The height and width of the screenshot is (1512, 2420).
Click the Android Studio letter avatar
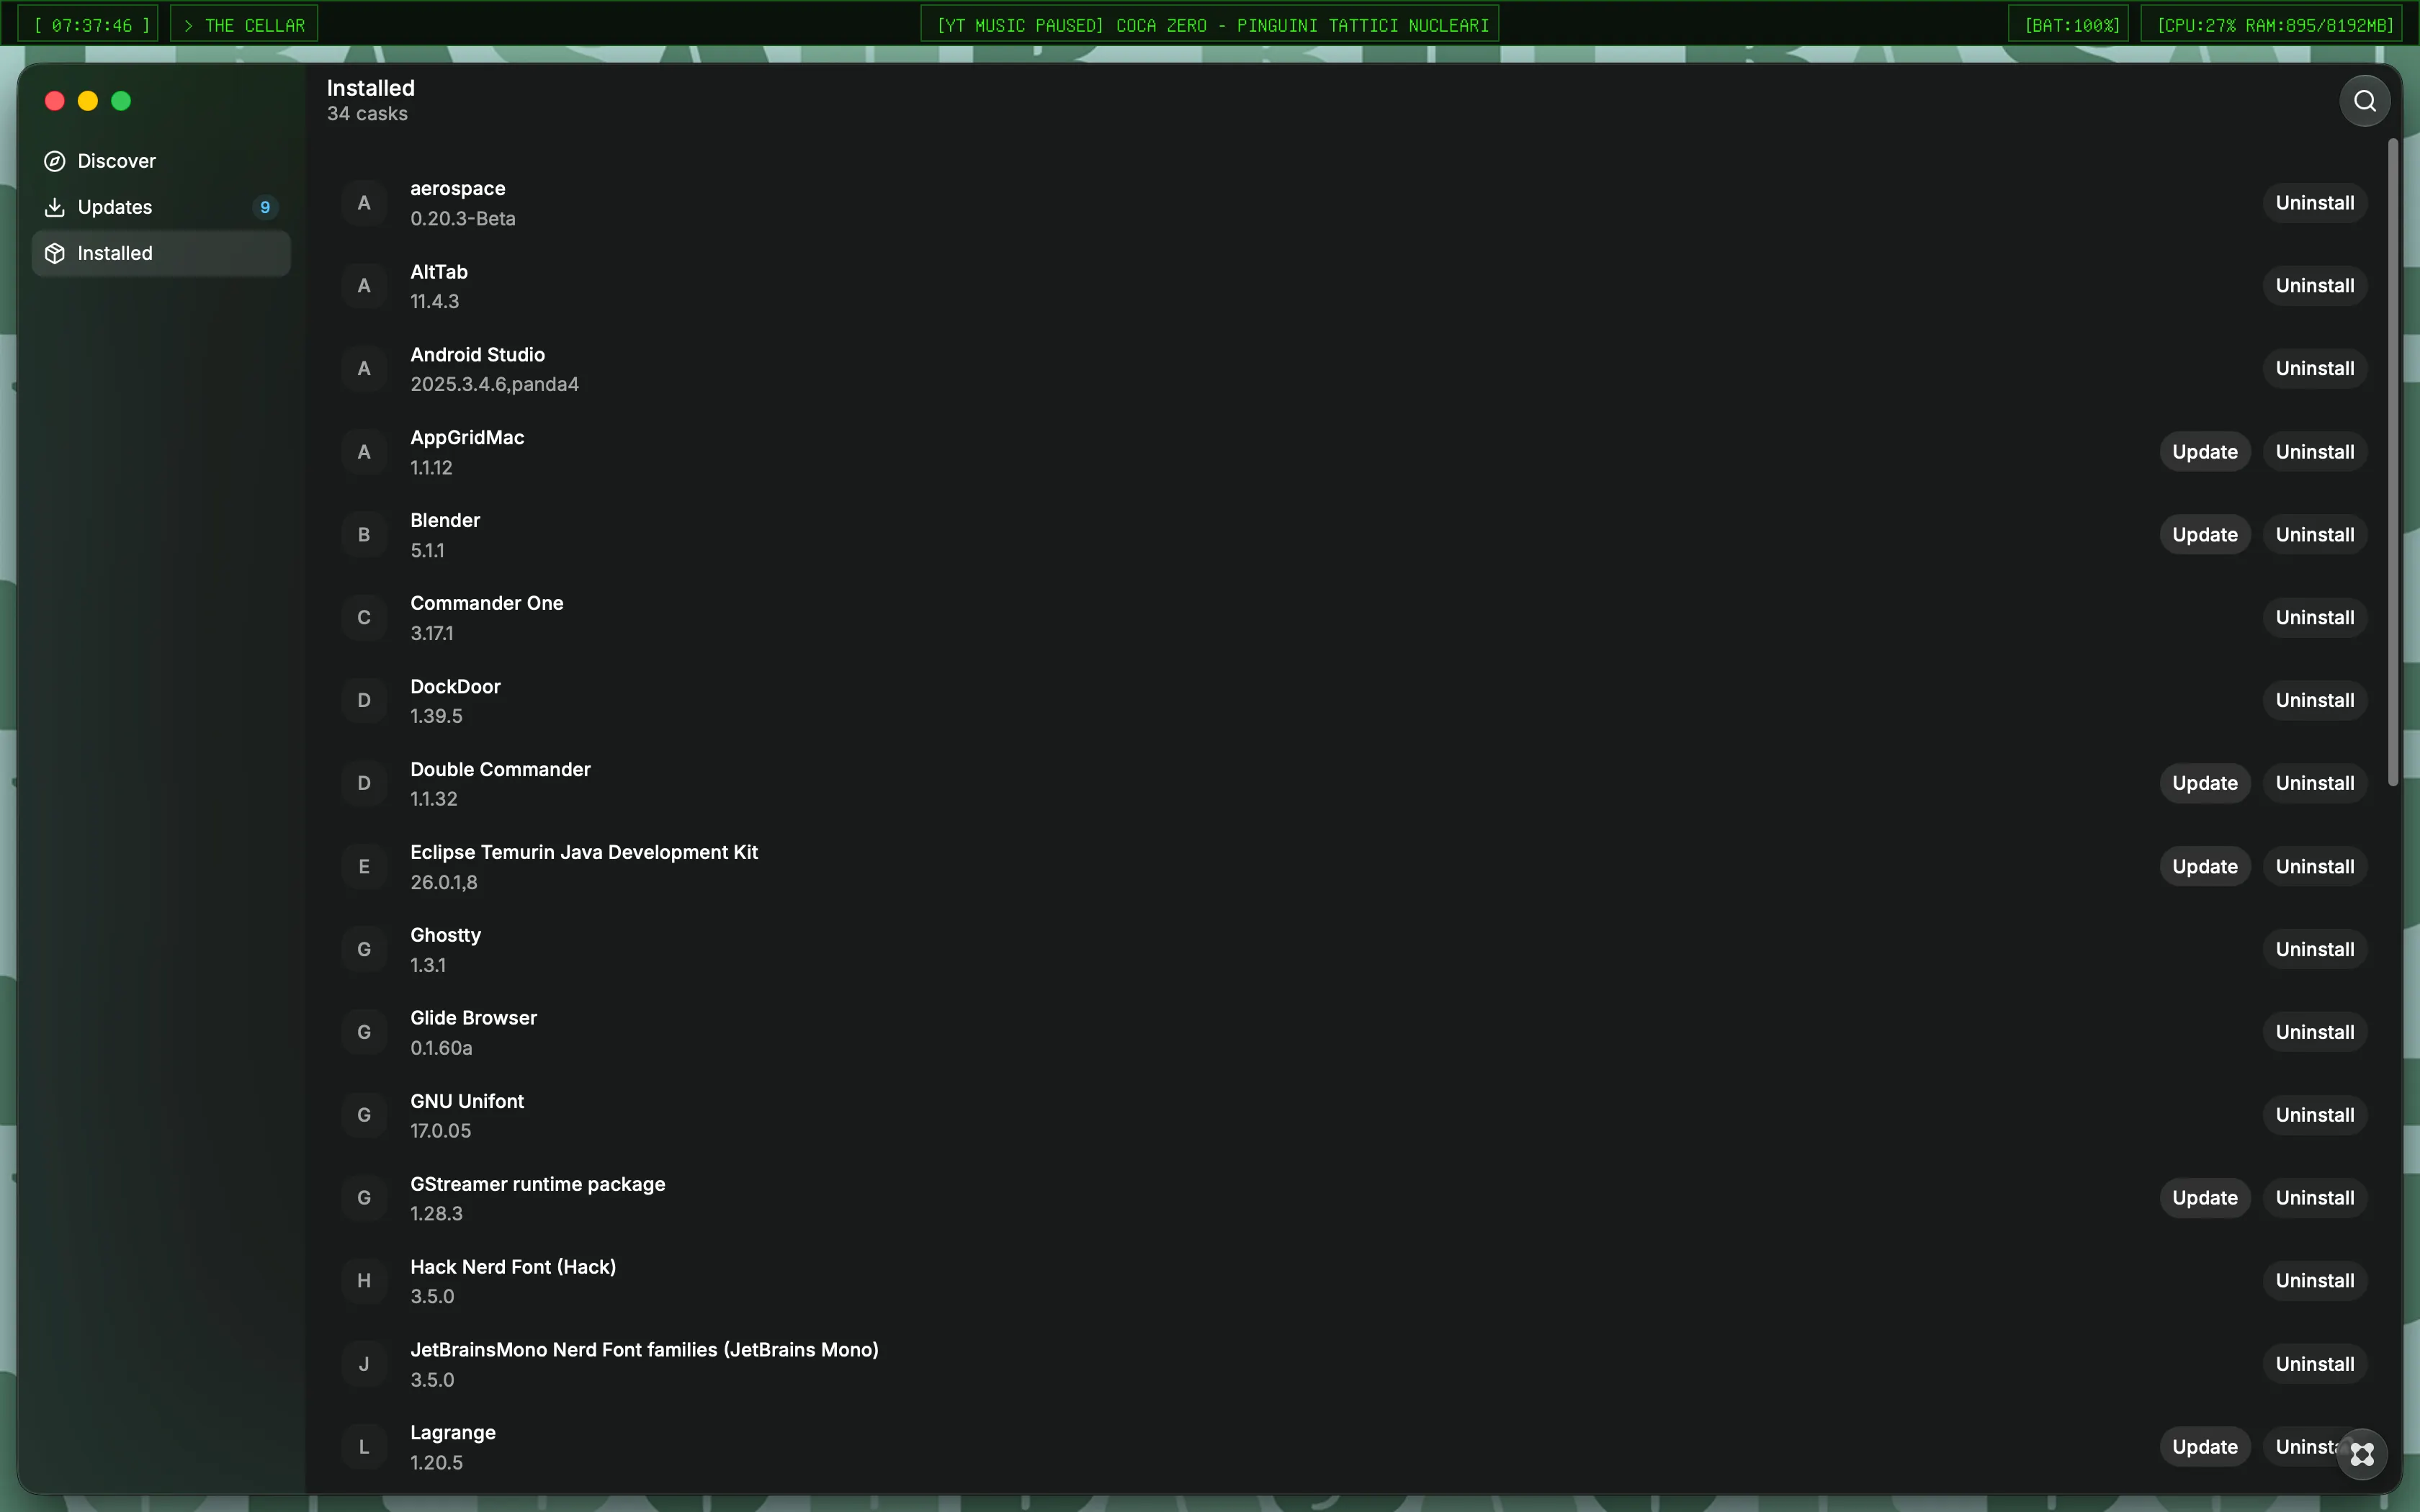point(364,369)
